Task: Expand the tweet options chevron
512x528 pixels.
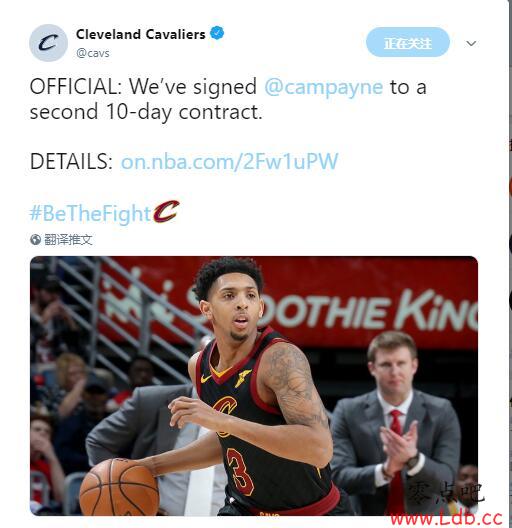Action: [471, 43]
